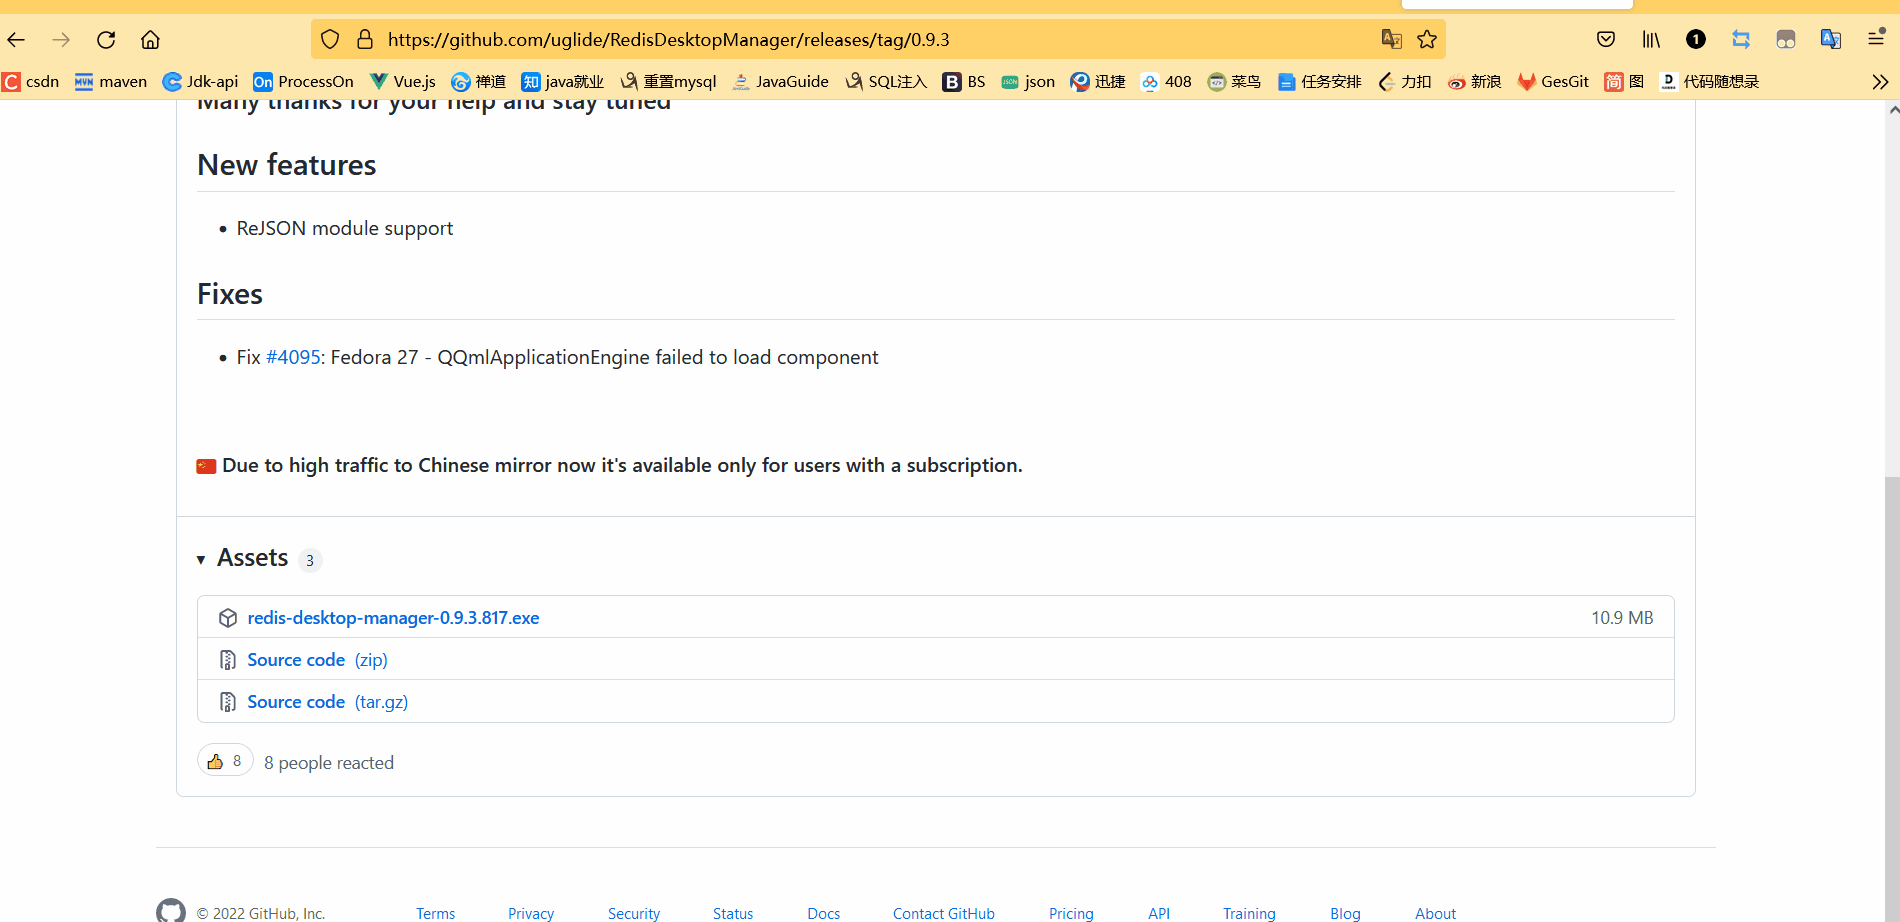Save page to Pocket
The height and width of the screenshot is (922, 1900).
(1606, 39)
